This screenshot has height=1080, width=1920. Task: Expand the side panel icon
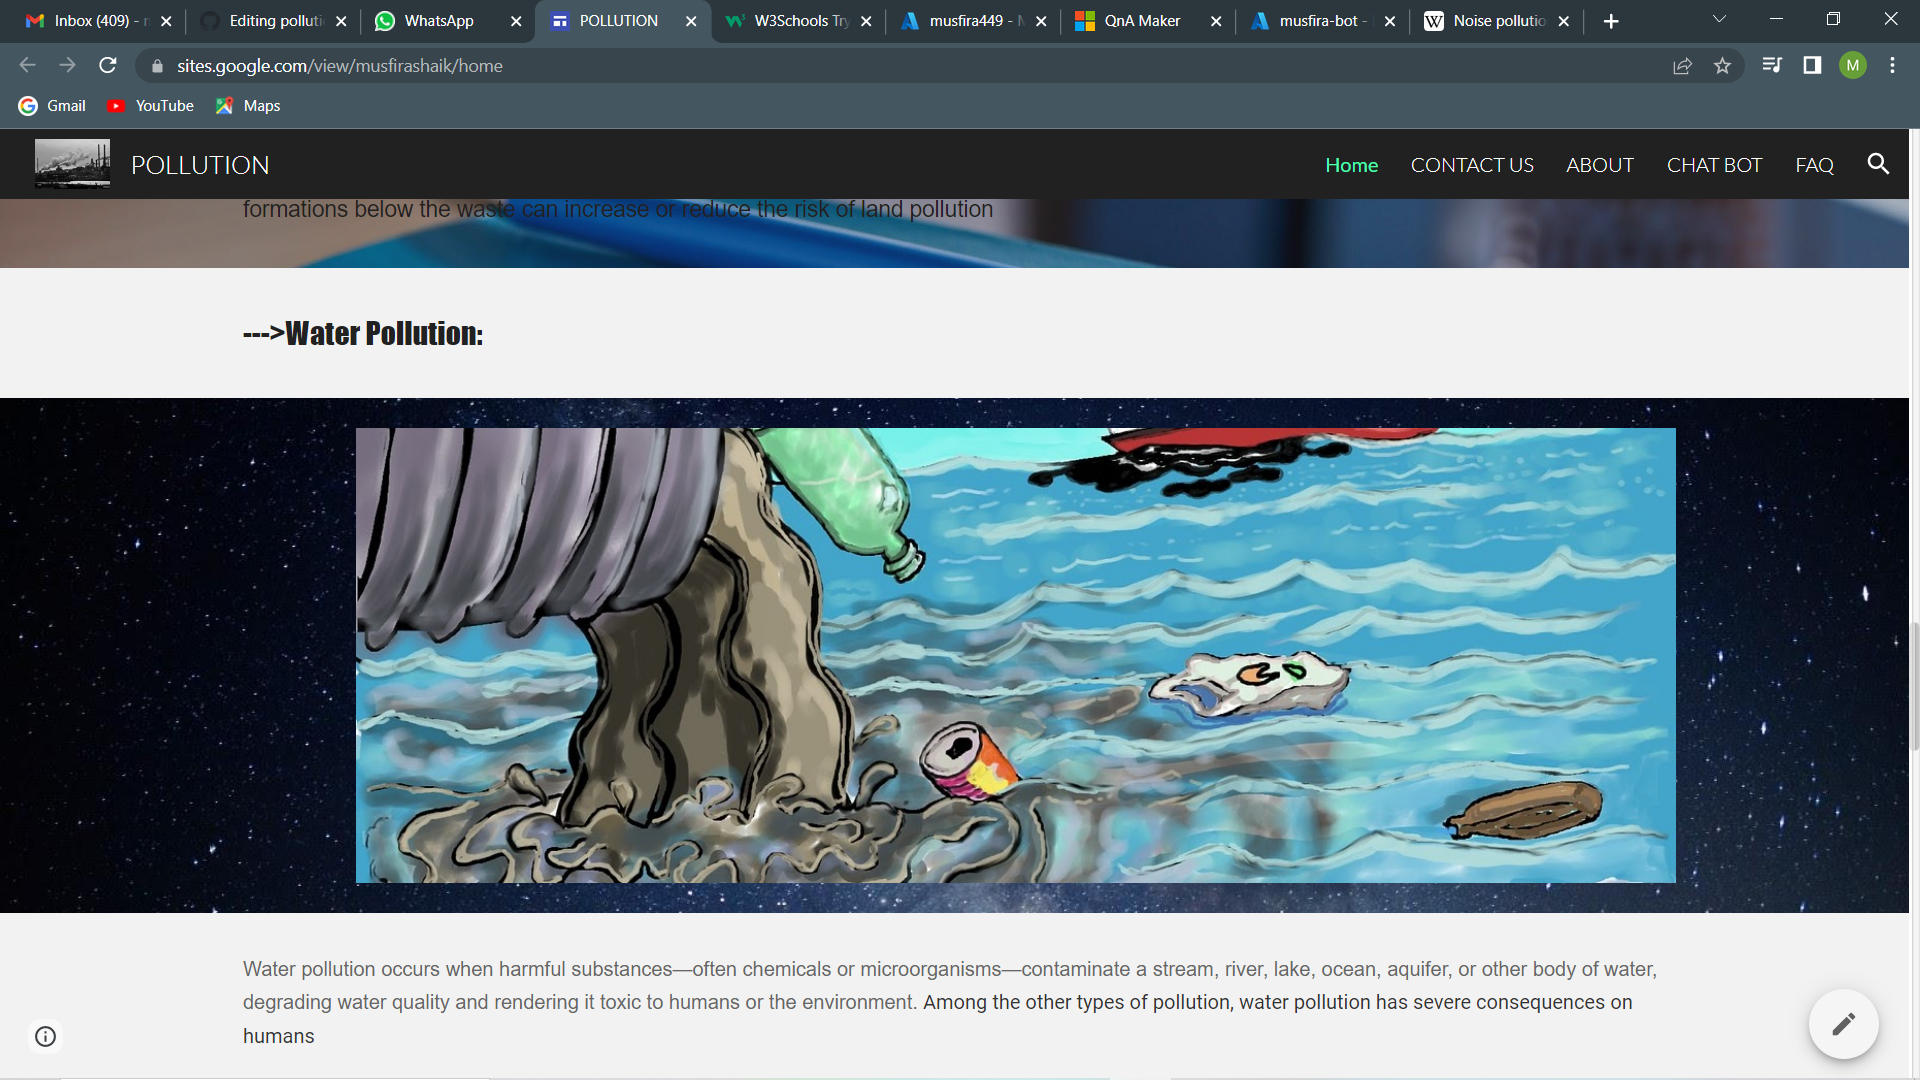tap(1811, 65)
